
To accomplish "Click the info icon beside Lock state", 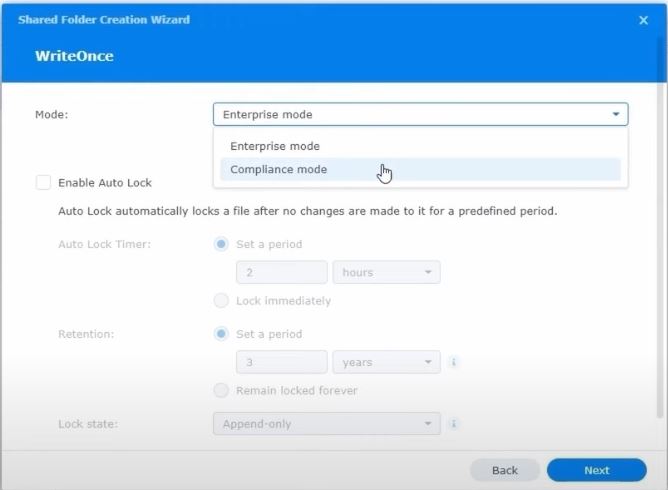I will [x=454, y=424].
